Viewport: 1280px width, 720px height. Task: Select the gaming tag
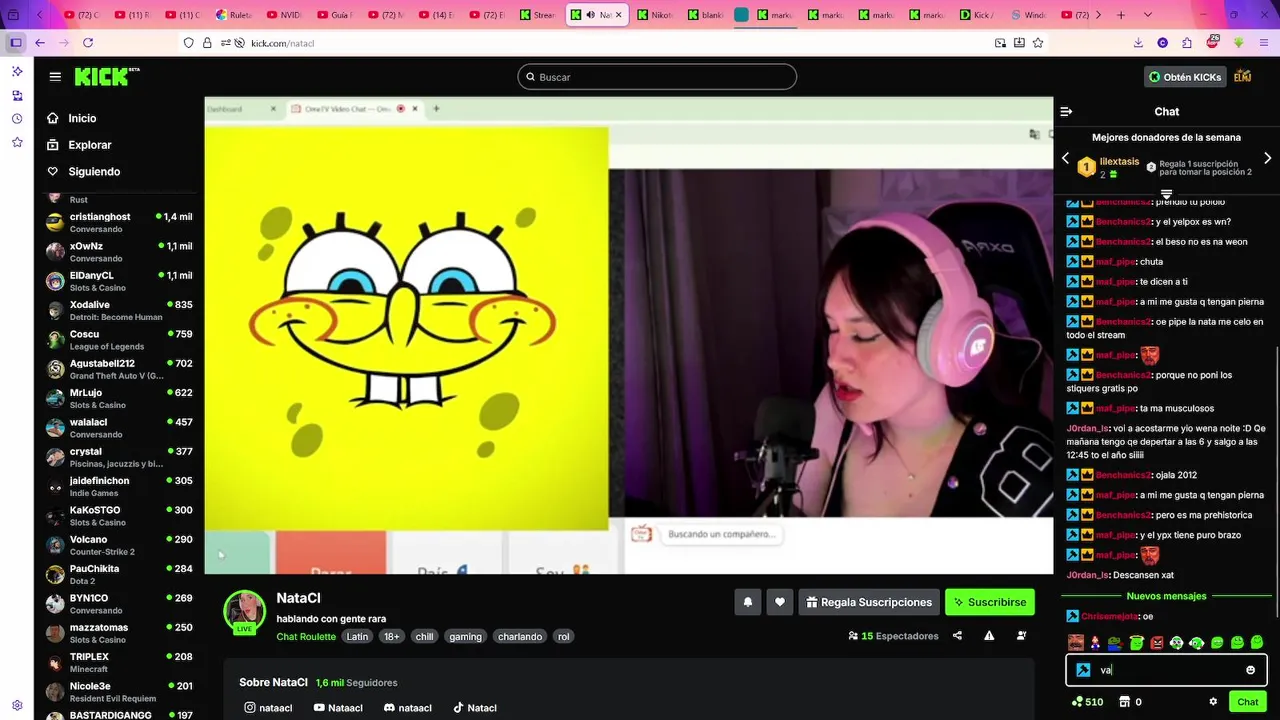(465, 637)
